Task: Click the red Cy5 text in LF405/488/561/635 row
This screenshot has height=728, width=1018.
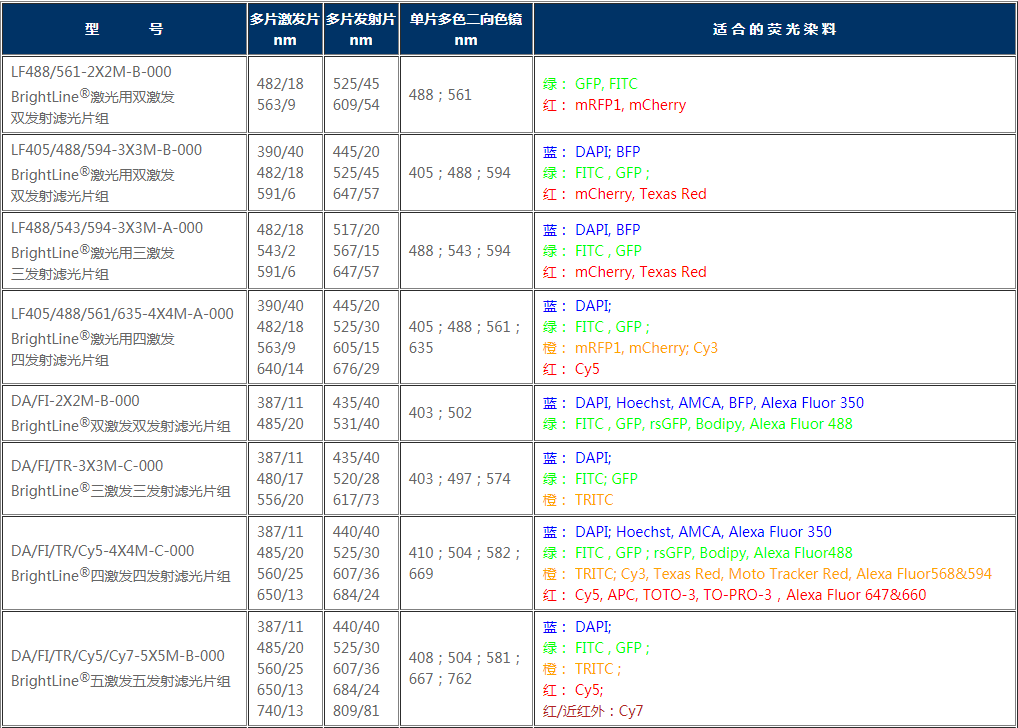Action: pos(587,370)
